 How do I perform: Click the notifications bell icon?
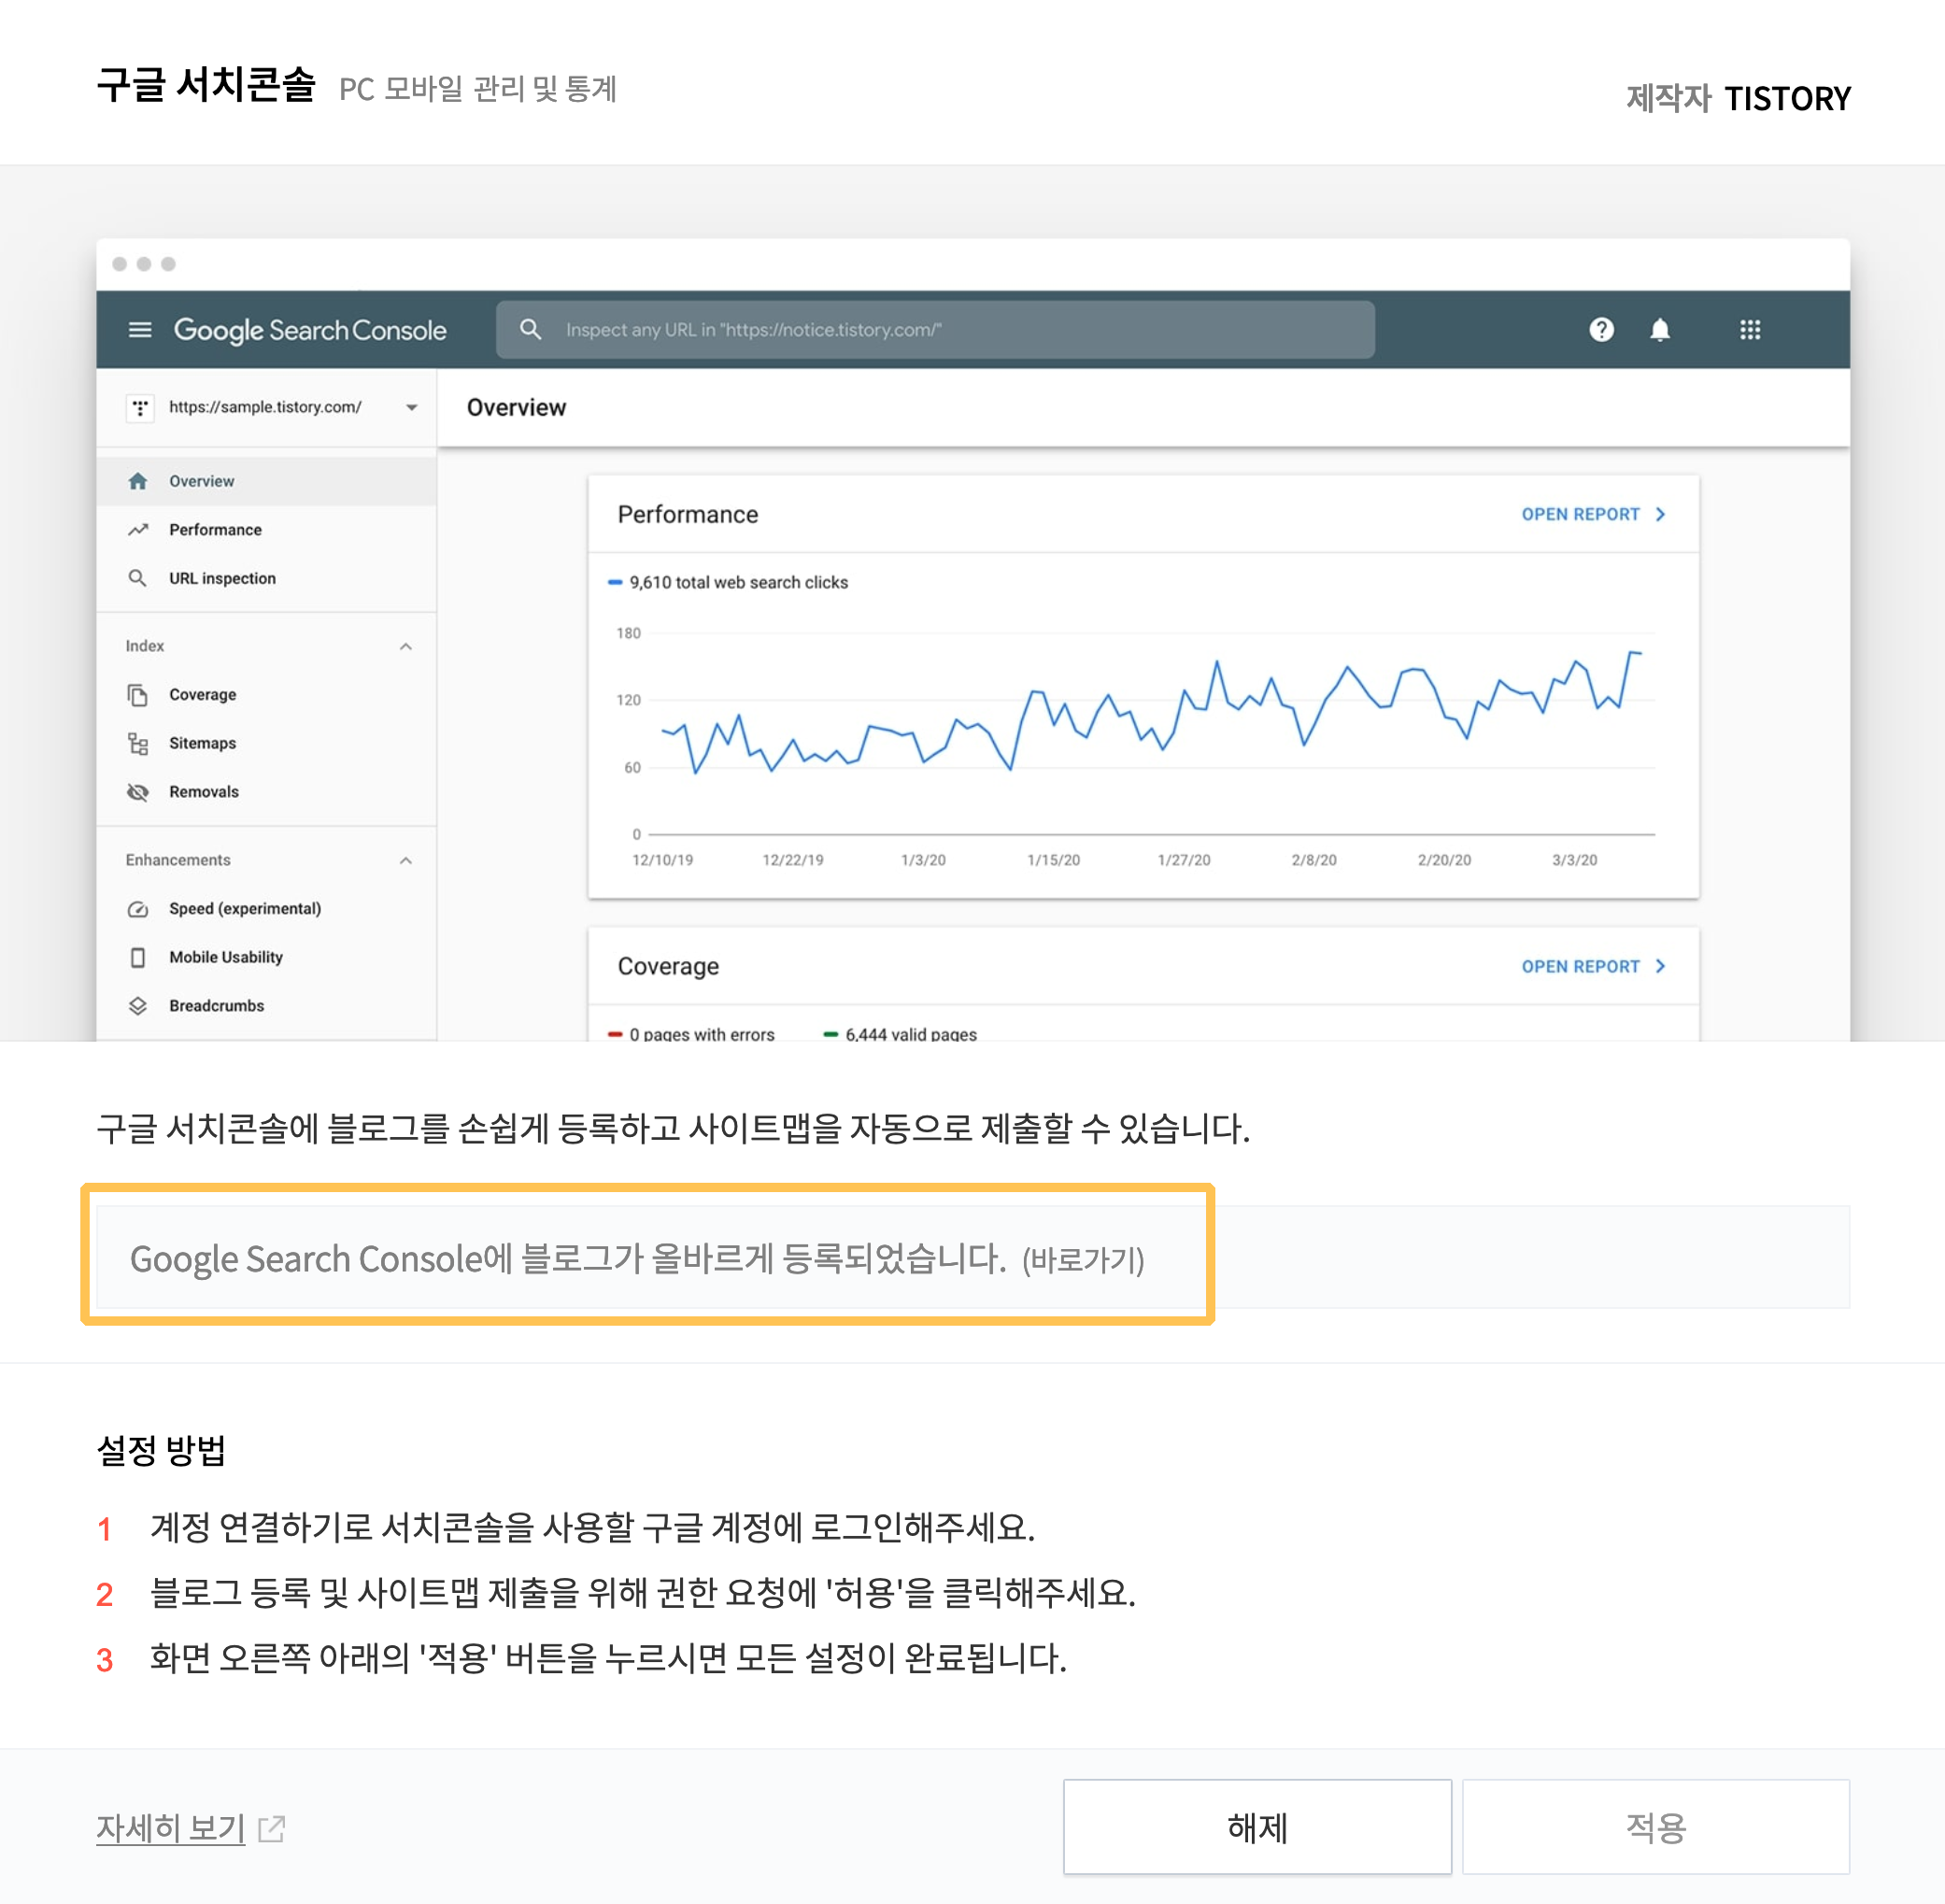click(x=1659, y=330)
